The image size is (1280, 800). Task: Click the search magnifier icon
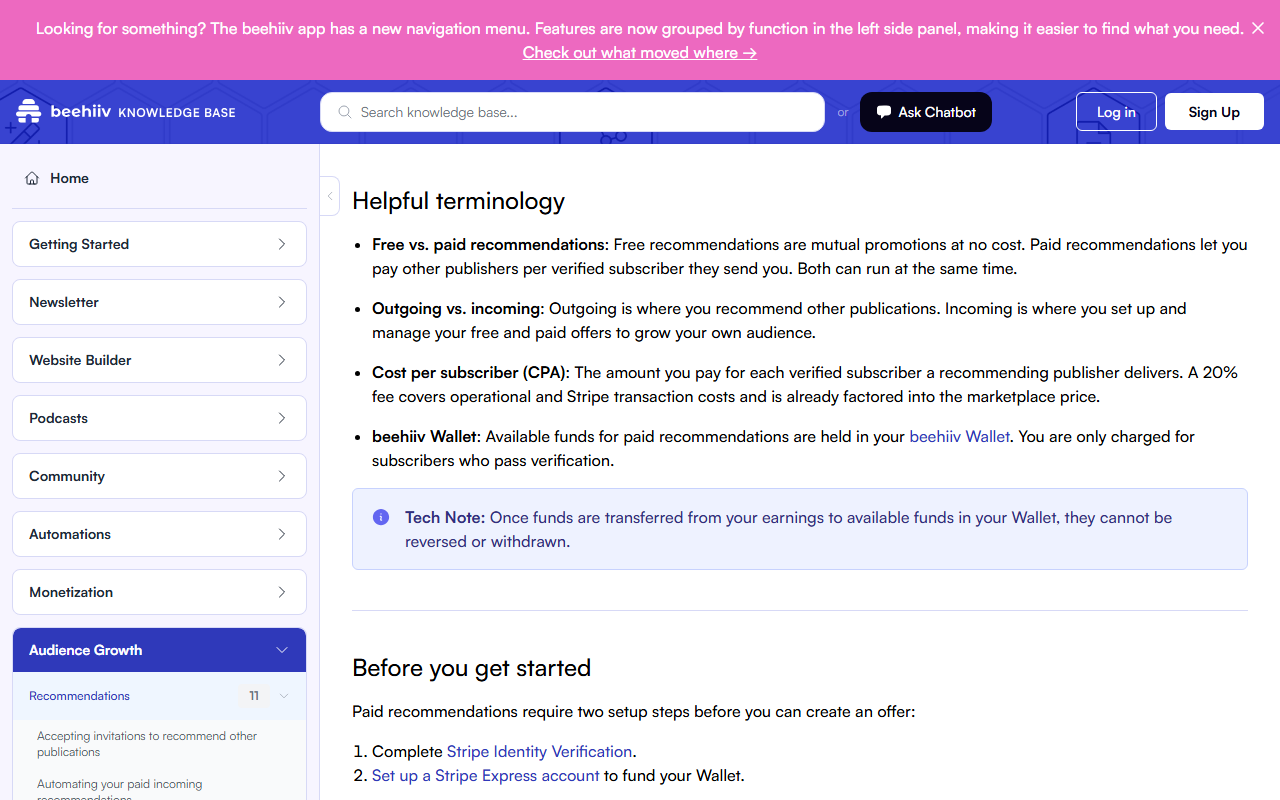coord(345,112)
